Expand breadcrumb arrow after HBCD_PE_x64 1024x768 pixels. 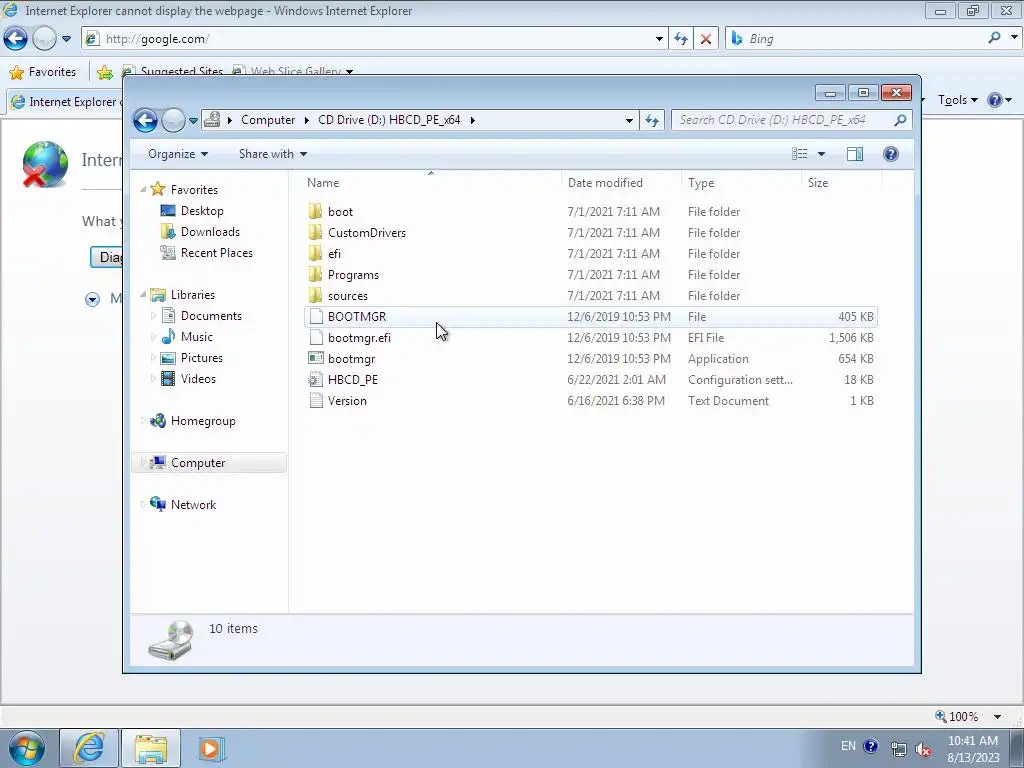[x=473, y=120]
